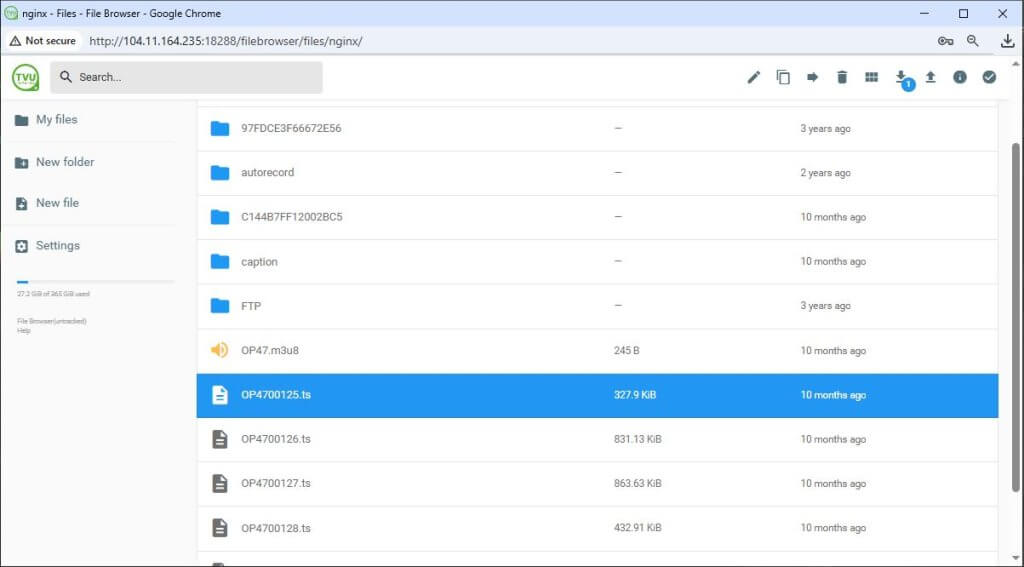Click the caption folder icon
This screenshot has height=567, width=1024.
click(220, 261)
